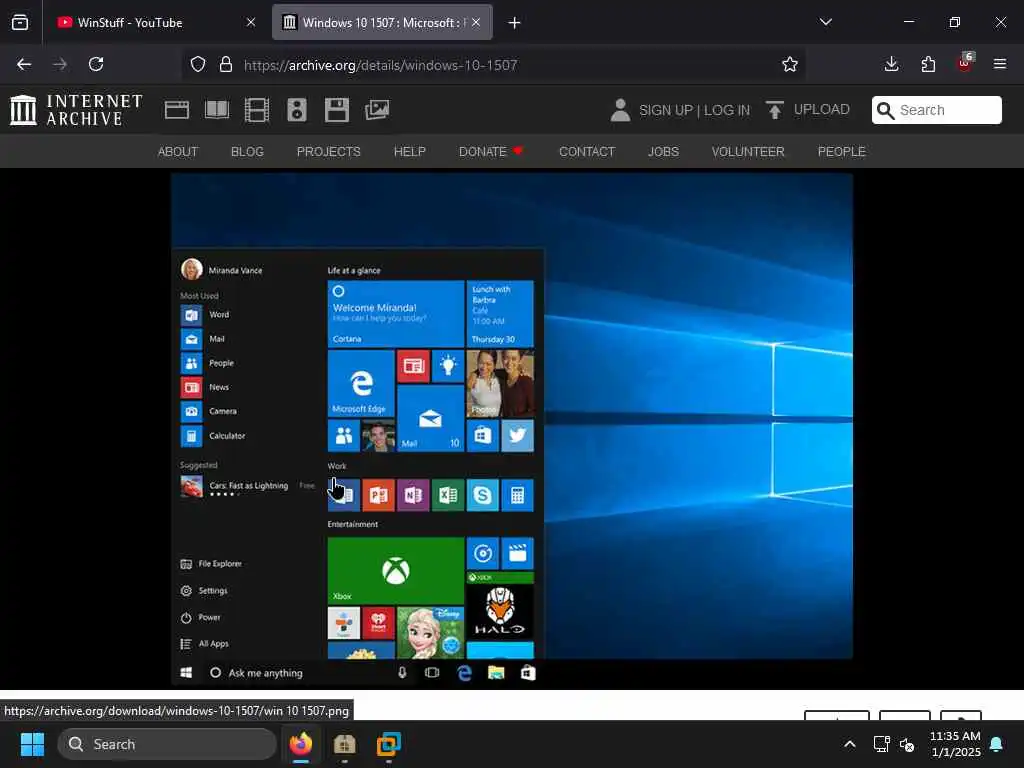Viewport: 1024px width, 768px height.
Task: Click the uBlock extension icon with badge
Action: [x=965, y=63]
